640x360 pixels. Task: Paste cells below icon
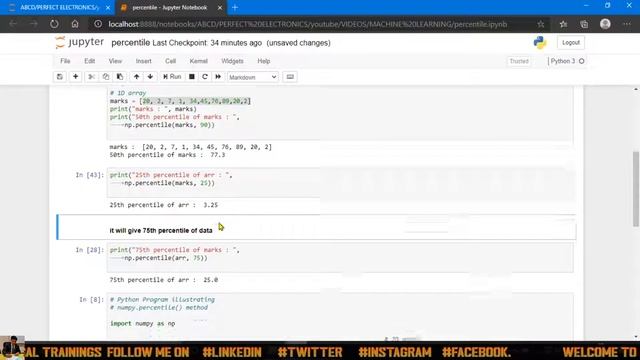point(120,77)
